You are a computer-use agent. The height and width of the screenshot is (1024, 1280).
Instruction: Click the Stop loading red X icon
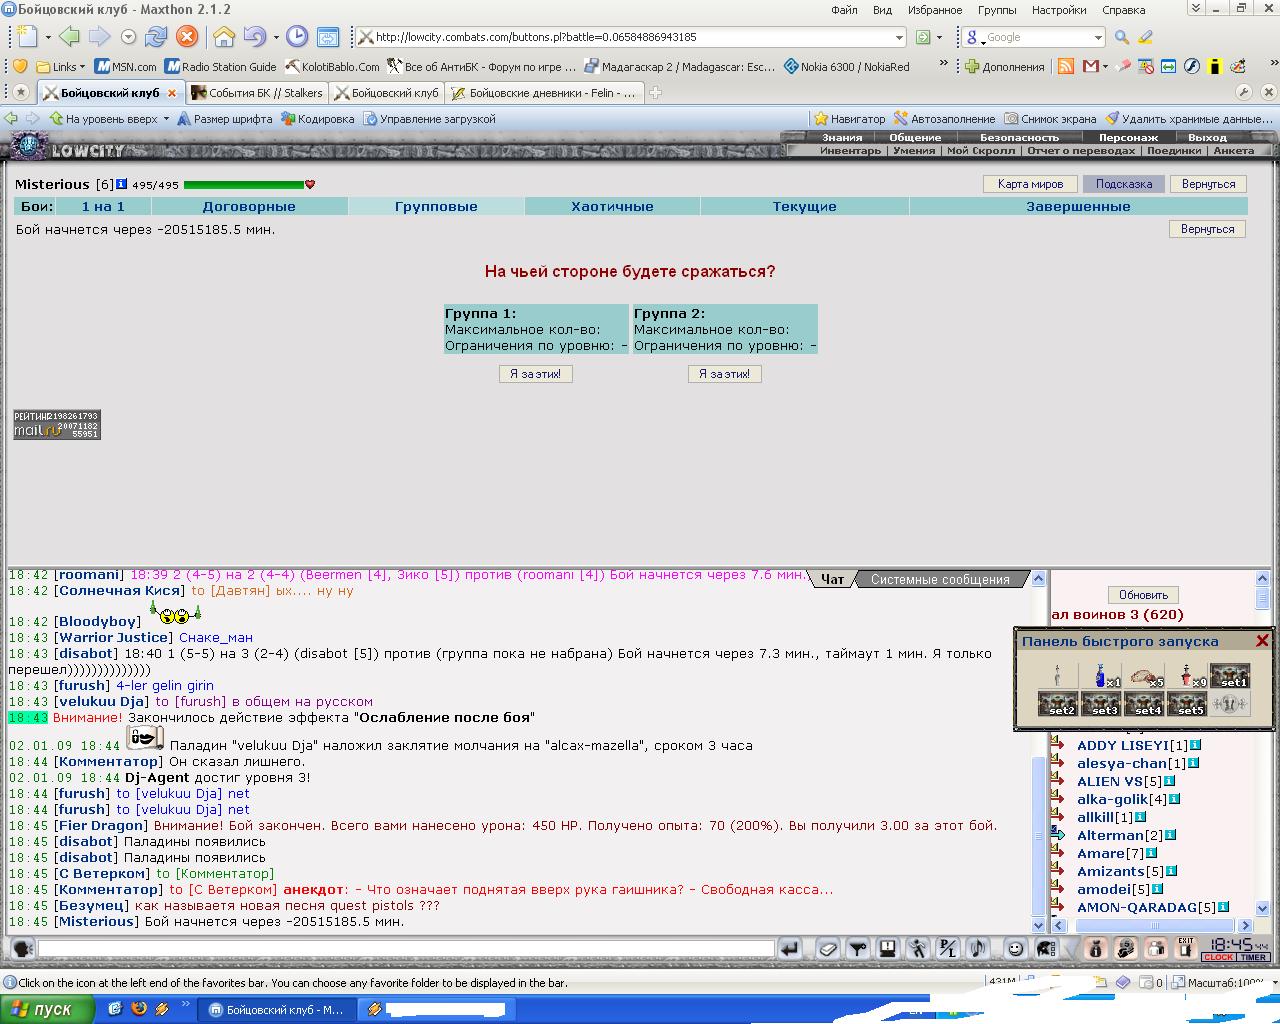pos(187,37)
